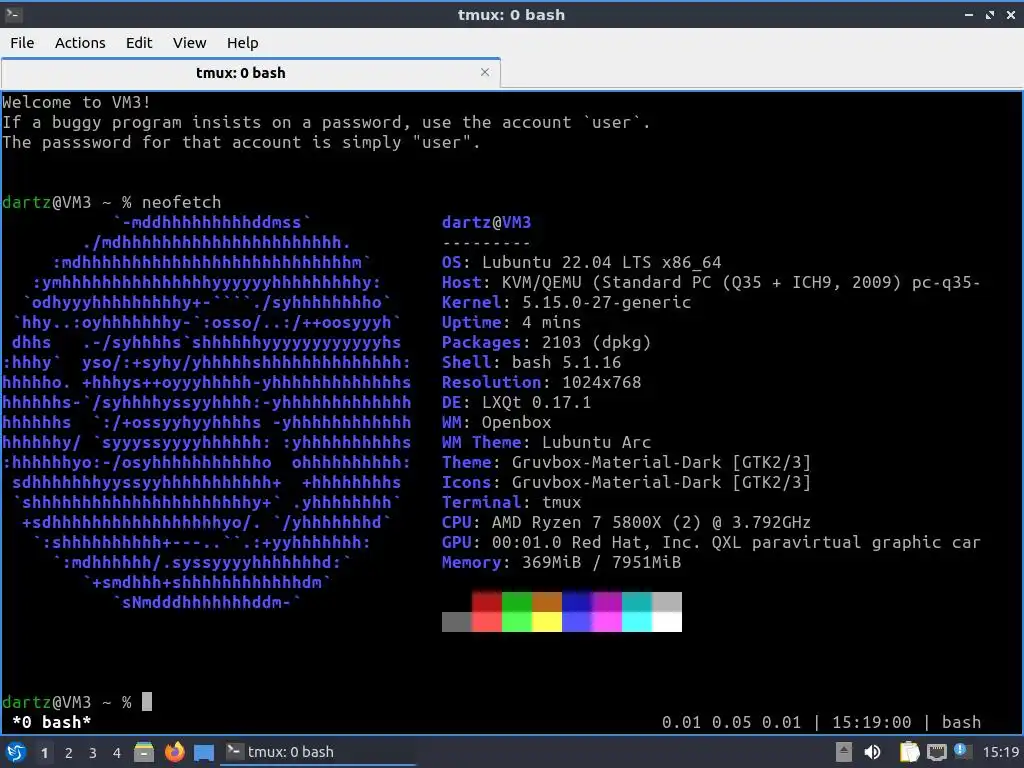The width and height of the screenshot is (1024, 768).
Task: Click the 'Resolution: 1024x768' line
Action: 541,382
